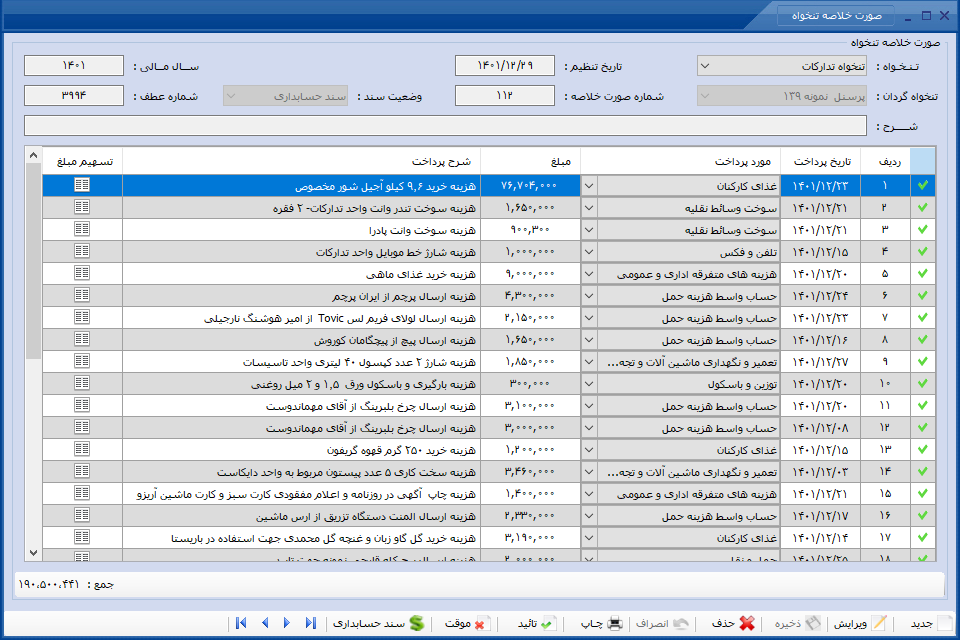Screen dimensions: 960x640
Task: Go to previous record arrow
Action: (265, 623)
